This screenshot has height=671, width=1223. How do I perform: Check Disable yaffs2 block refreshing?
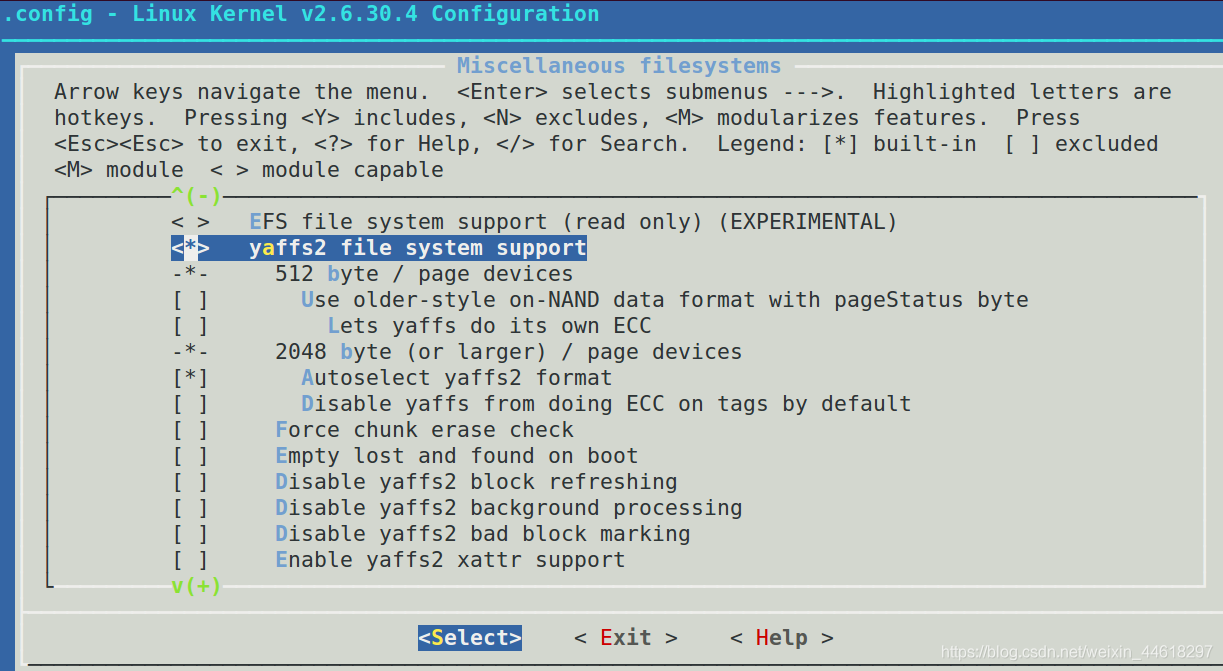coord(190,482)
